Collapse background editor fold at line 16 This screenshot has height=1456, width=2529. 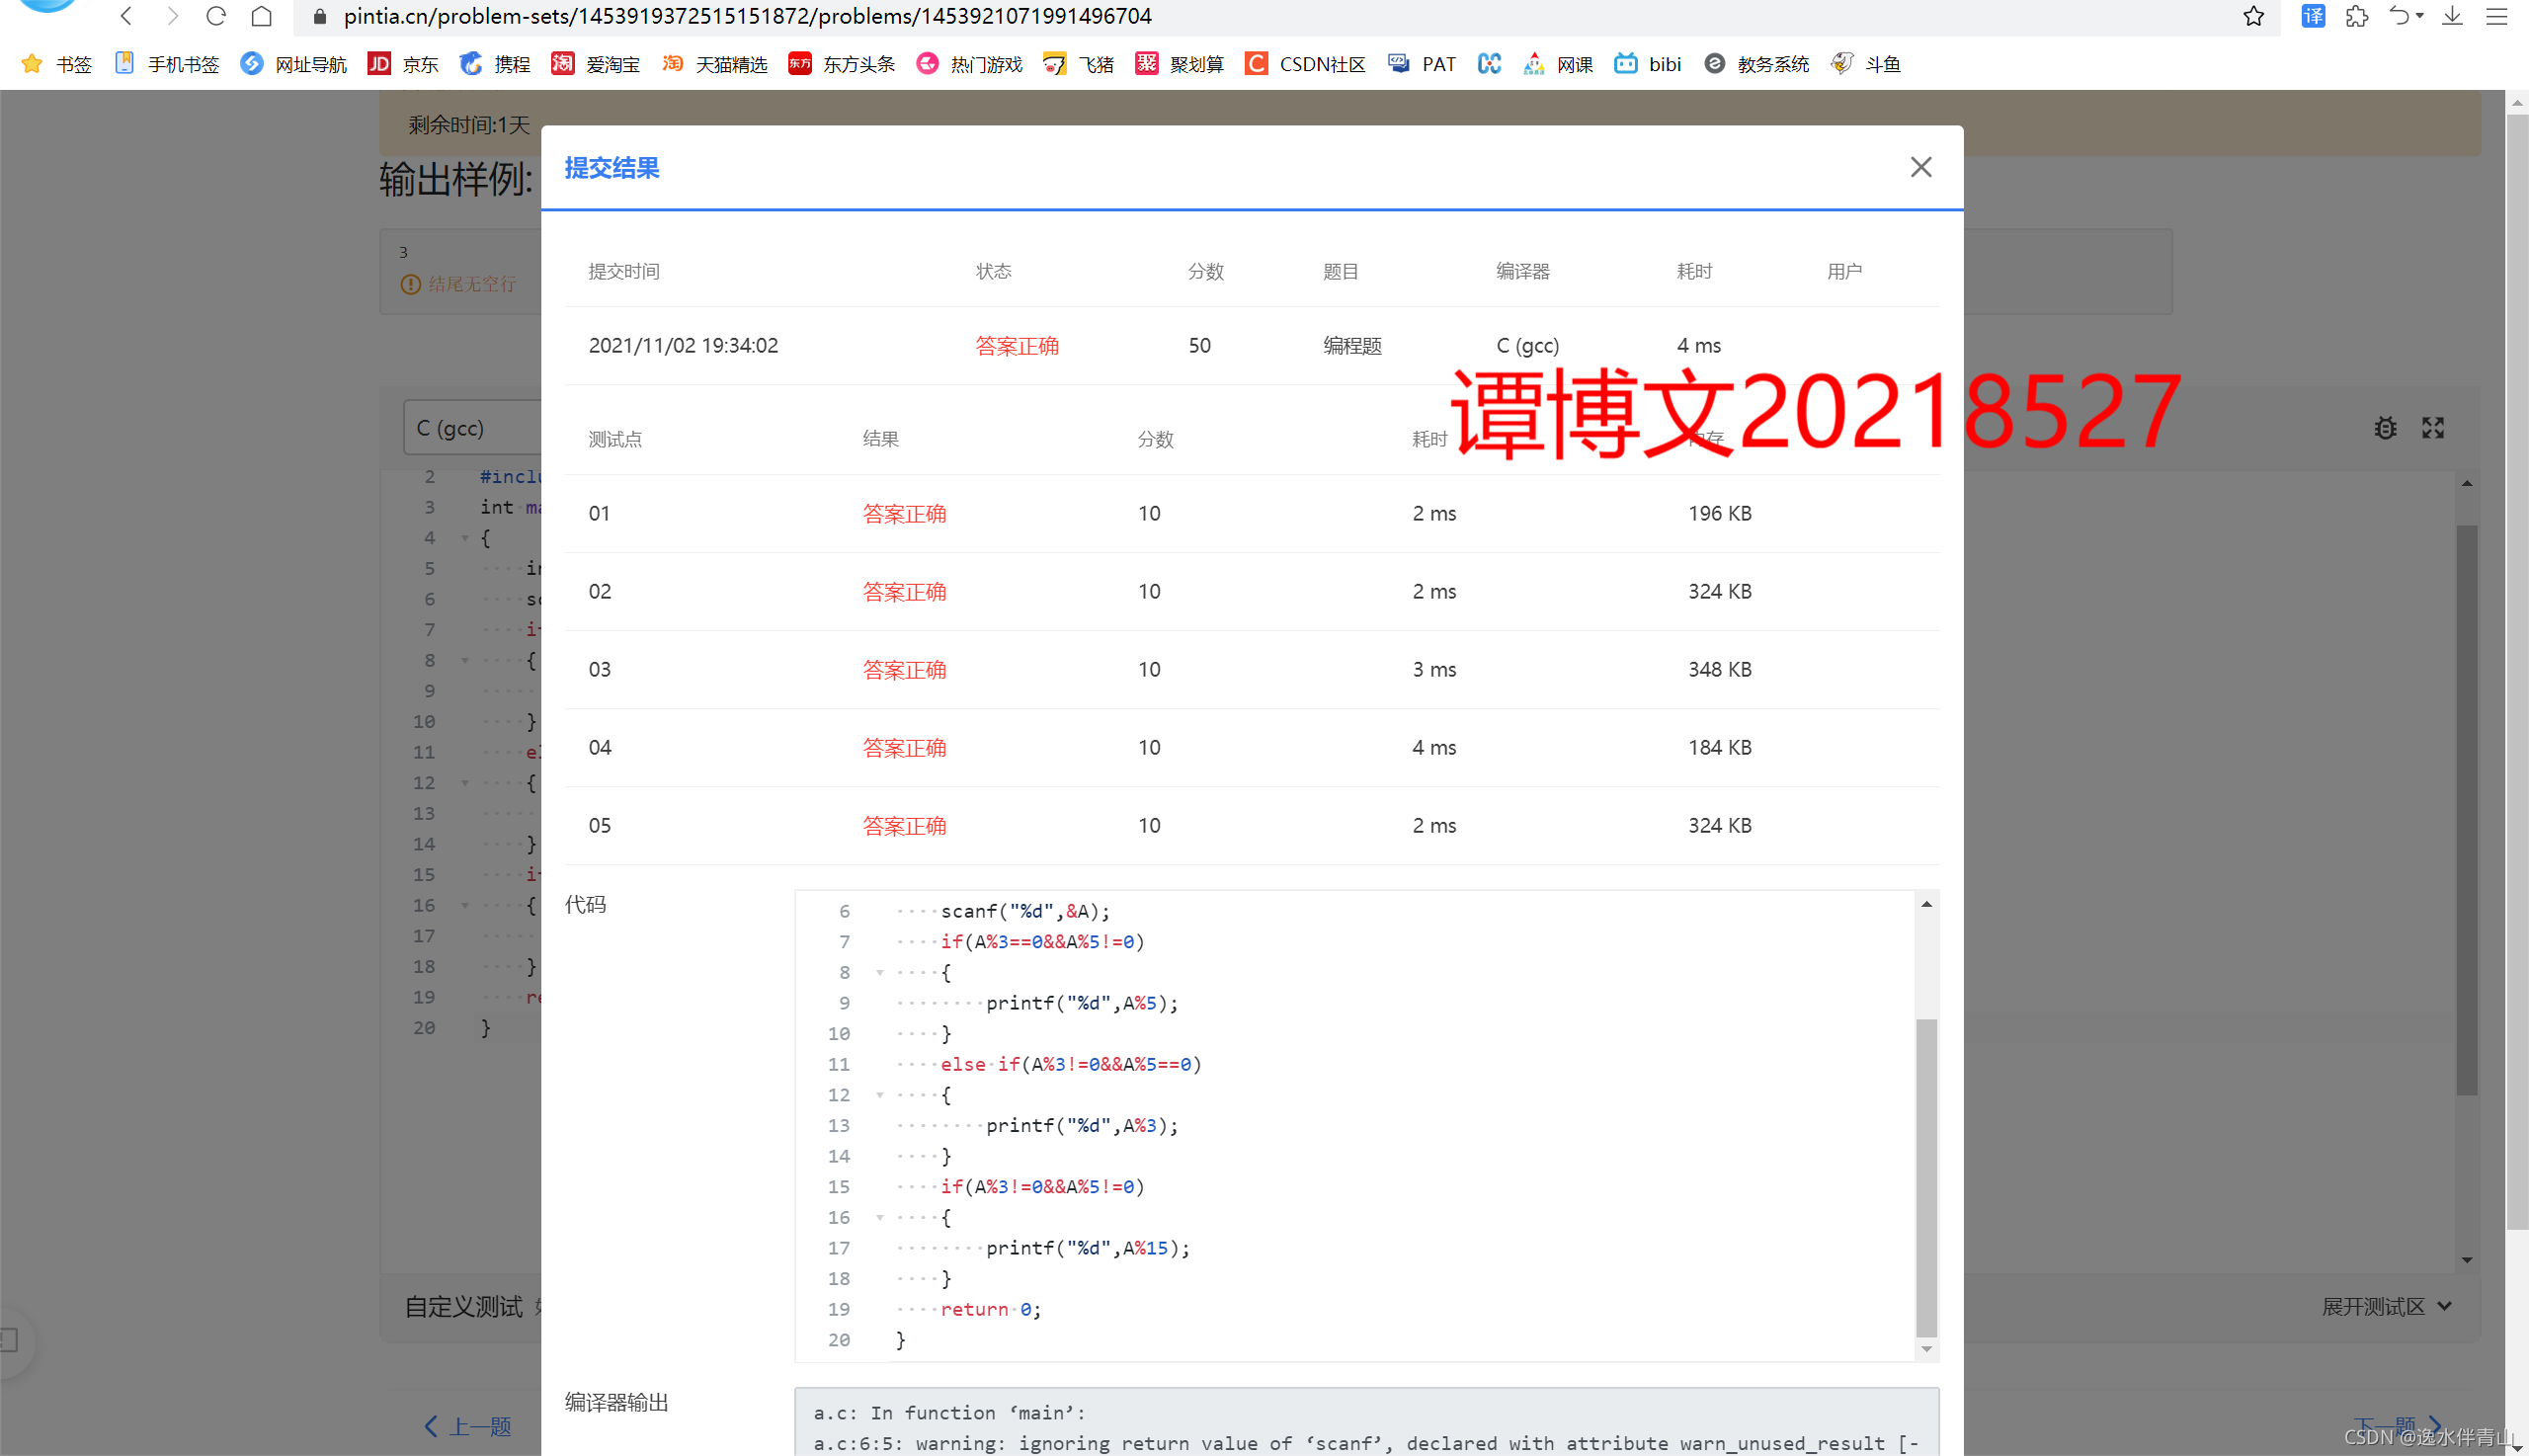pos(464,905)
